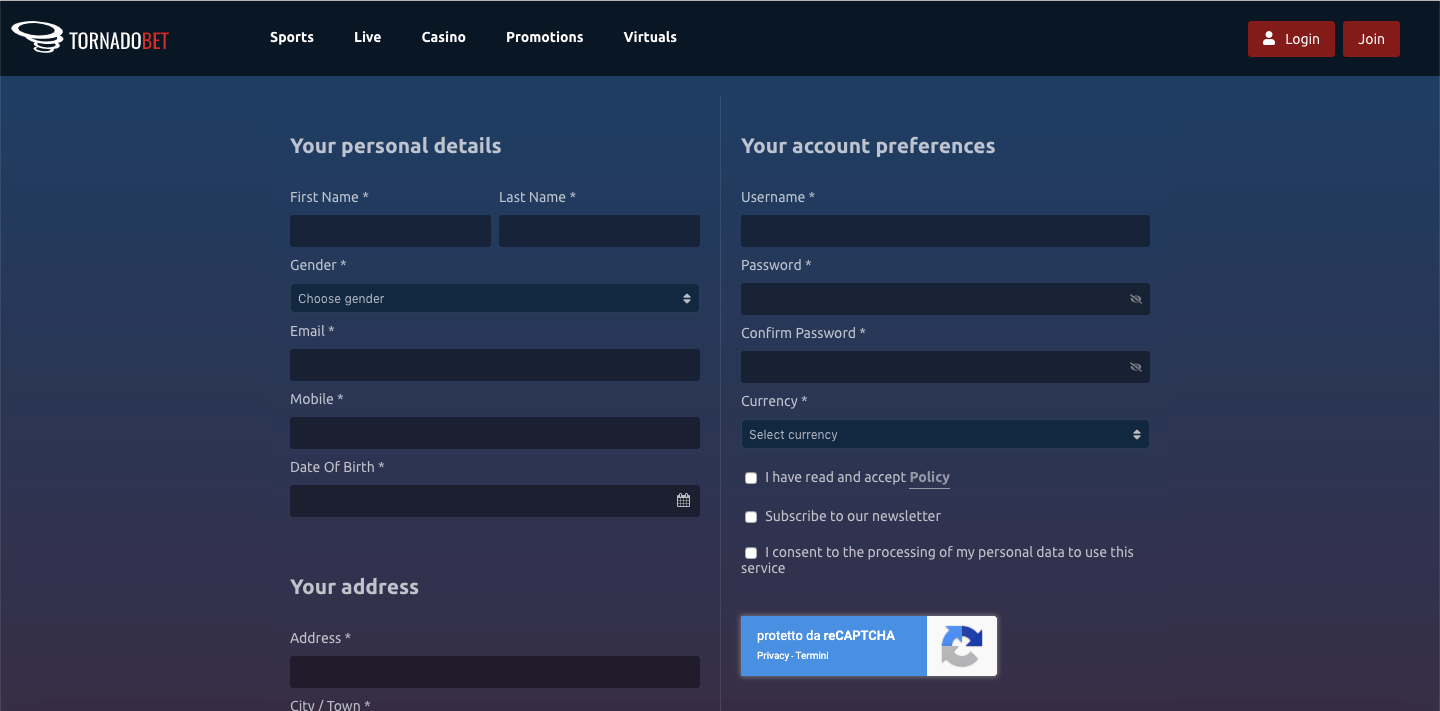Check the personal data consent box

[751, 553]
